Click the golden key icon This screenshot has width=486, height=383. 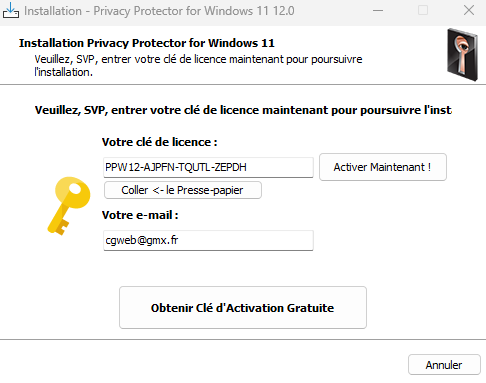click(69, 206)
